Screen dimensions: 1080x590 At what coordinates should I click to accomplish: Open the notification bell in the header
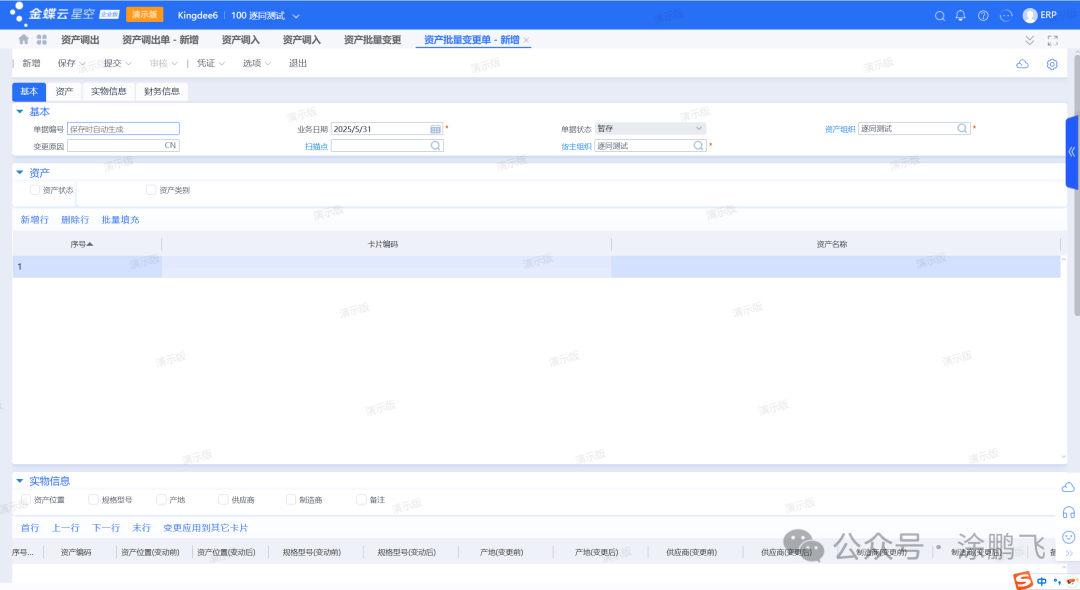[961, 16]
